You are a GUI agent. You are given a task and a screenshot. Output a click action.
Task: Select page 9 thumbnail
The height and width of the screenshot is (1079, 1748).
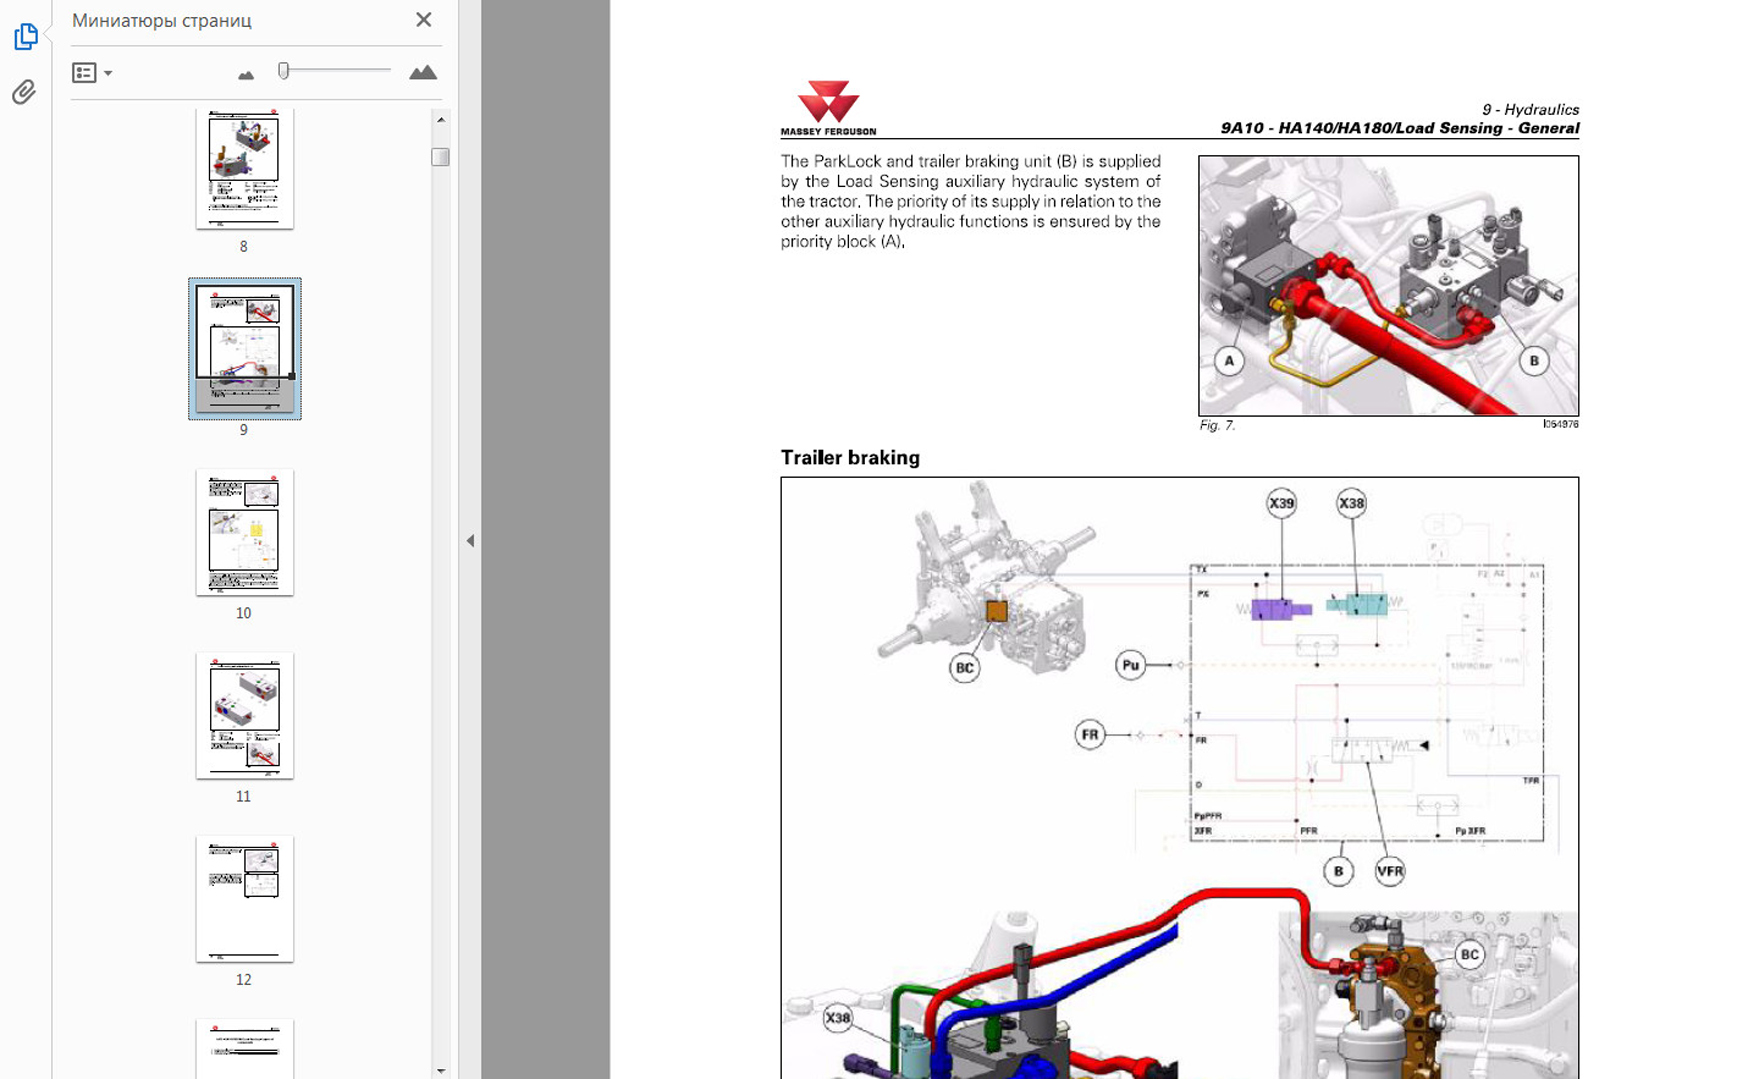(x=244, y=347)
